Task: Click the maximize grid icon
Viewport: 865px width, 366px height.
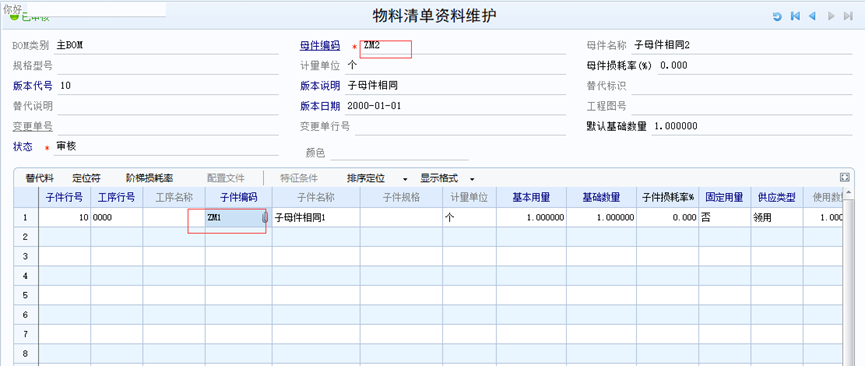Action: 844,177
